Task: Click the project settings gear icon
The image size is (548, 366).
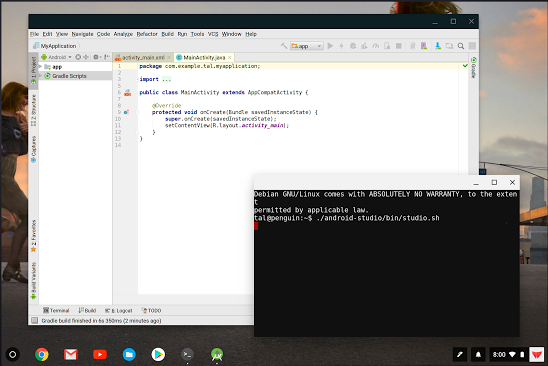Action: (x=96, y=57)
